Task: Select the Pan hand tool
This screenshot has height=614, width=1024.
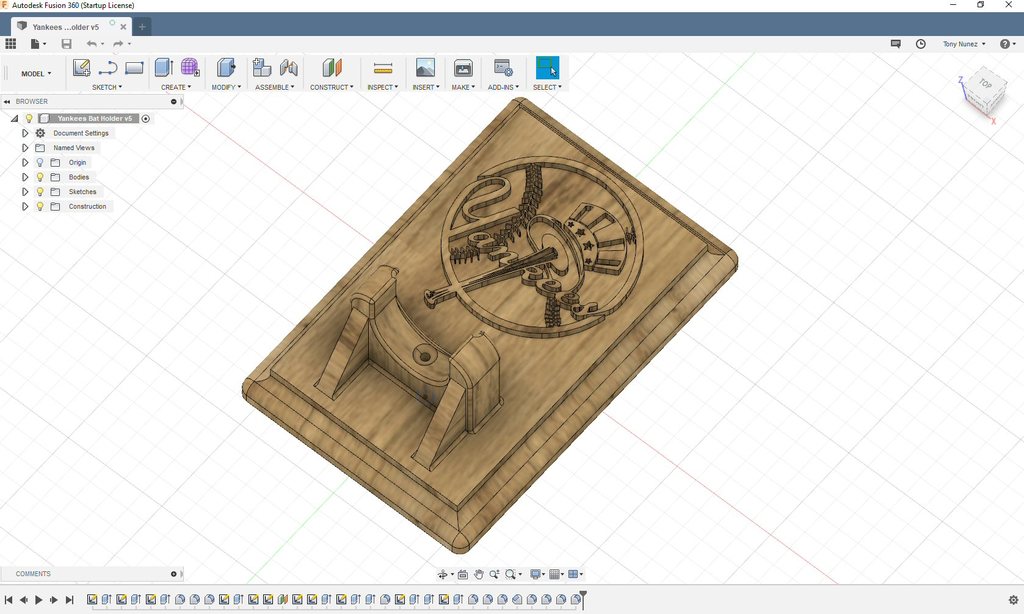Action: 478,574
